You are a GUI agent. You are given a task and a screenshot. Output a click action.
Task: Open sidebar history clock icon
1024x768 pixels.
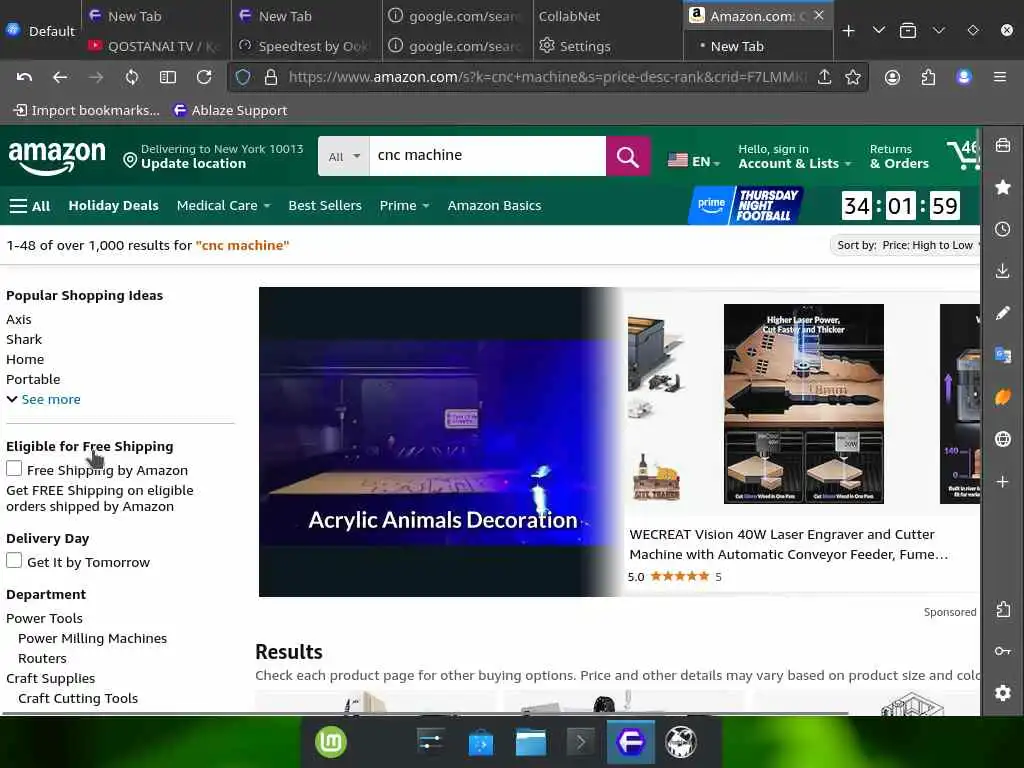(x=1002, y=229)
